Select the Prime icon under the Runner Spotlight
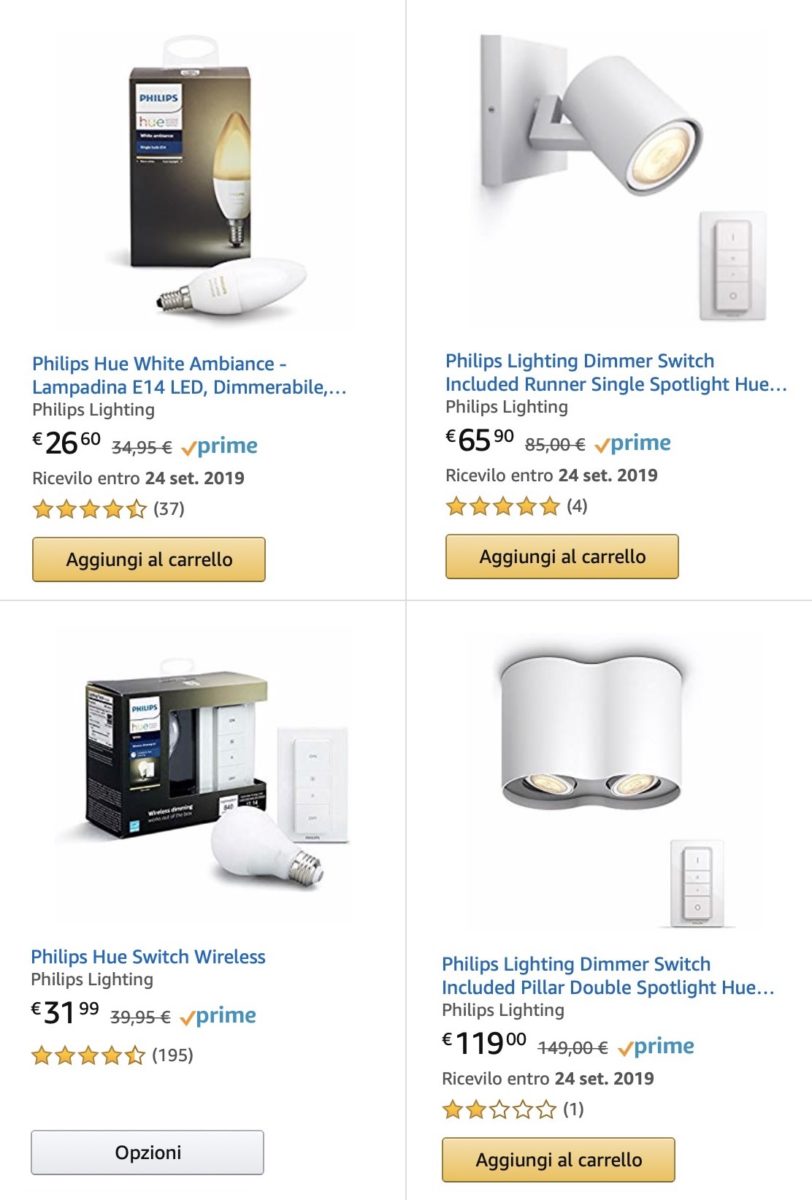Image resolution: width=812 pixels, height=1200 pixels. point(637,442)
